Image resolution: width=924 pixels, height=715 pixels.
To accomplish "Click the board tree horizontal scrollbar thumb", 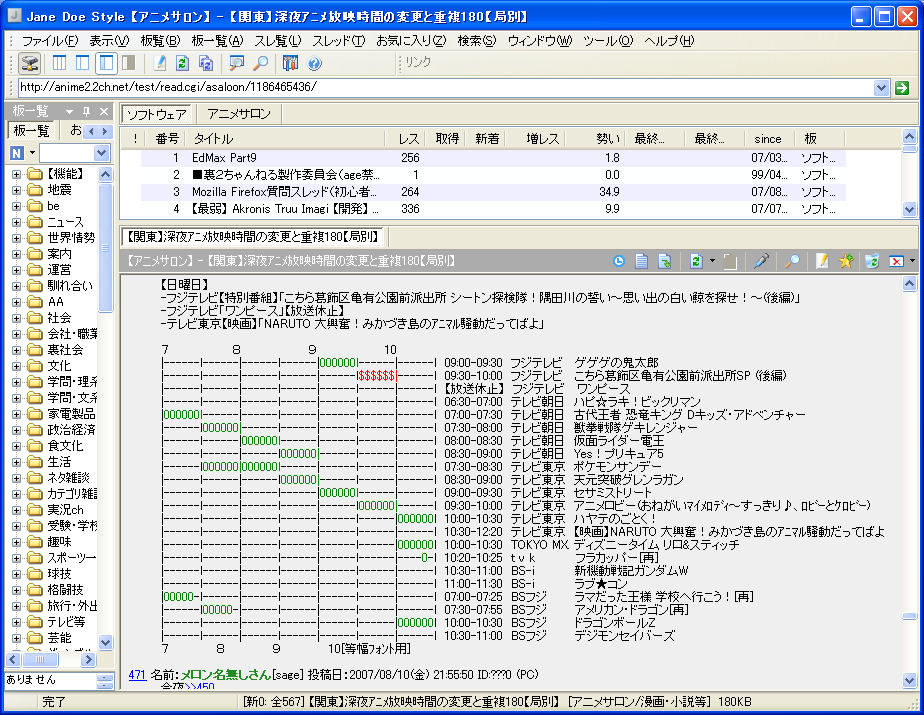I will click(x=40, y=660).
